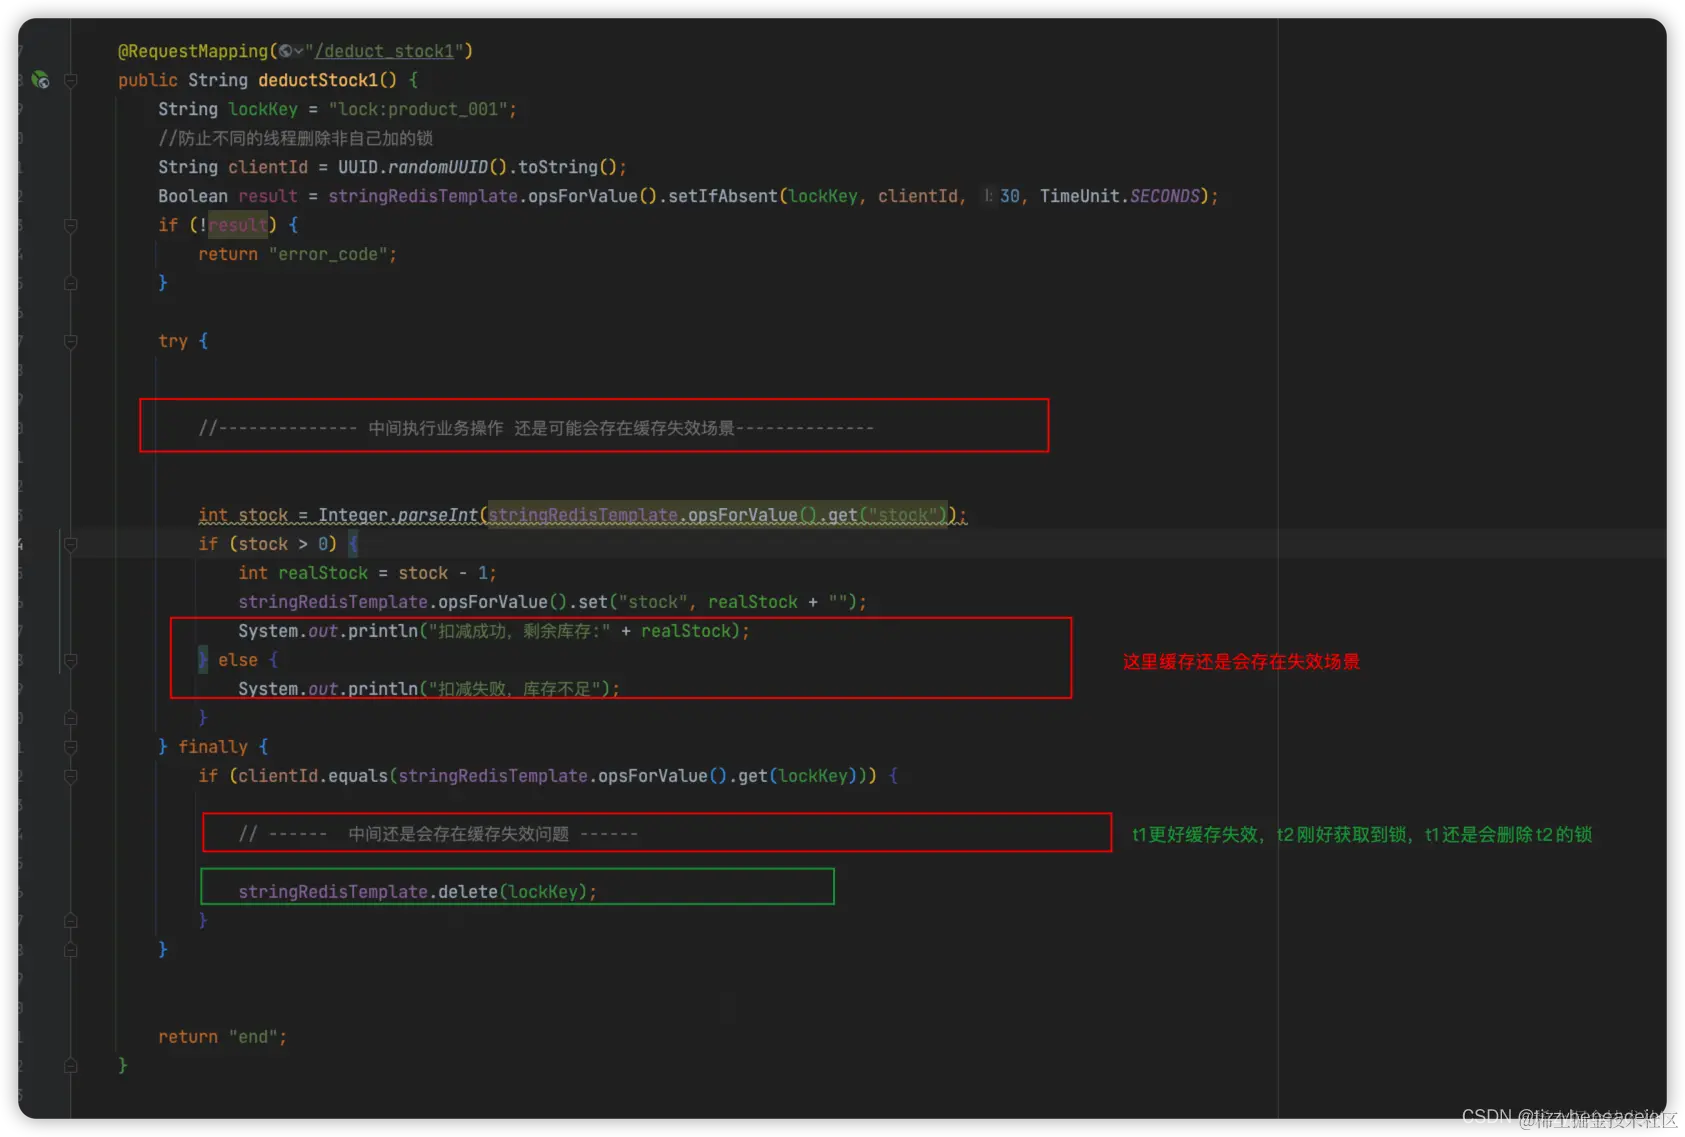Screen dimensions: 1685x1137
Task: Click the delete method call on stringRedisTemplate
Action: [468, 892]
